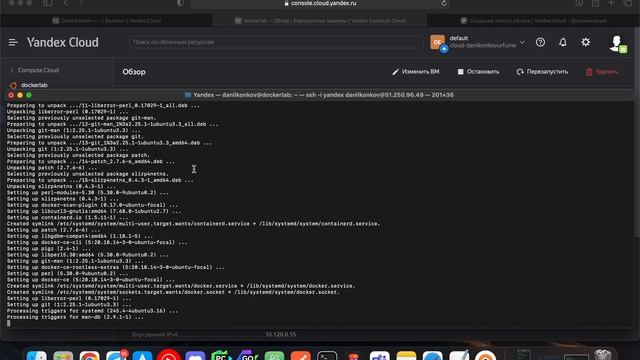This screenshot has width=640, height=360.
Task: Open GoLand from the Dock
Action: (x=248, y=356)
